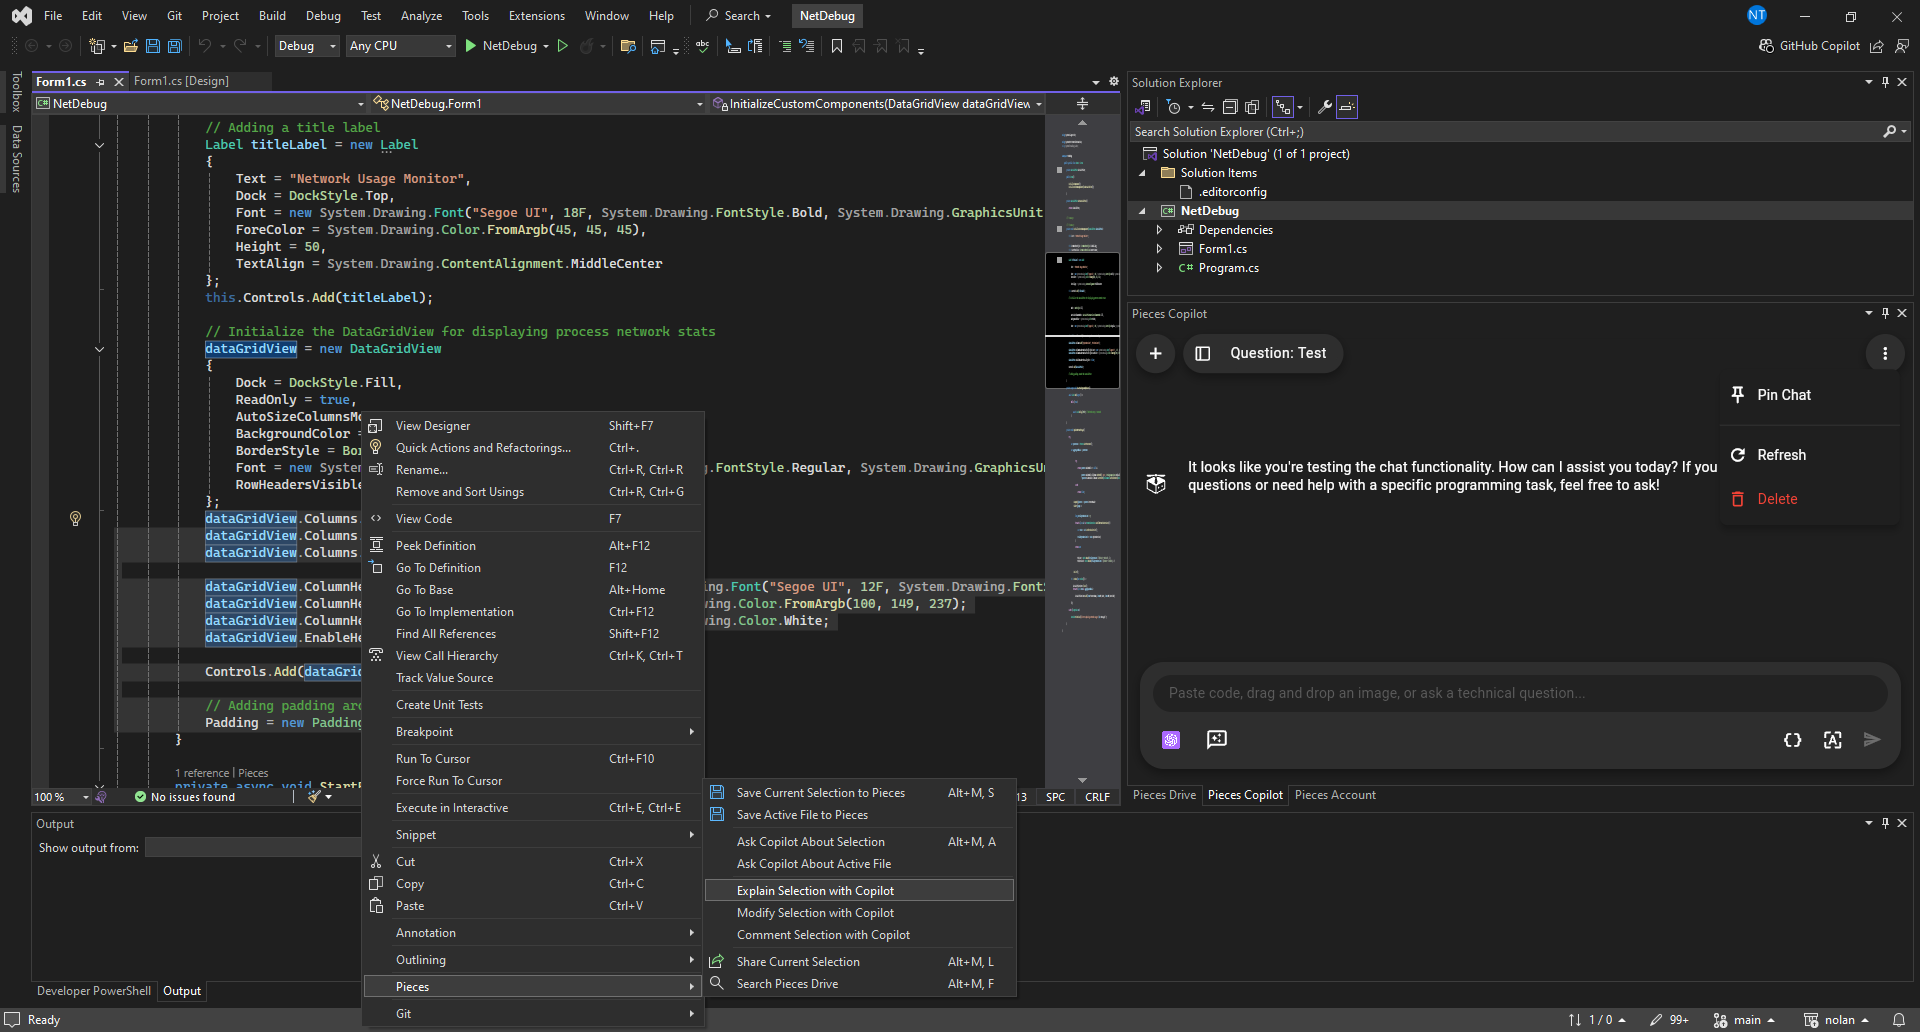The image size is (1920, 1032).
Task: Click the chat context speech bubble icon
Action: 1216,739
